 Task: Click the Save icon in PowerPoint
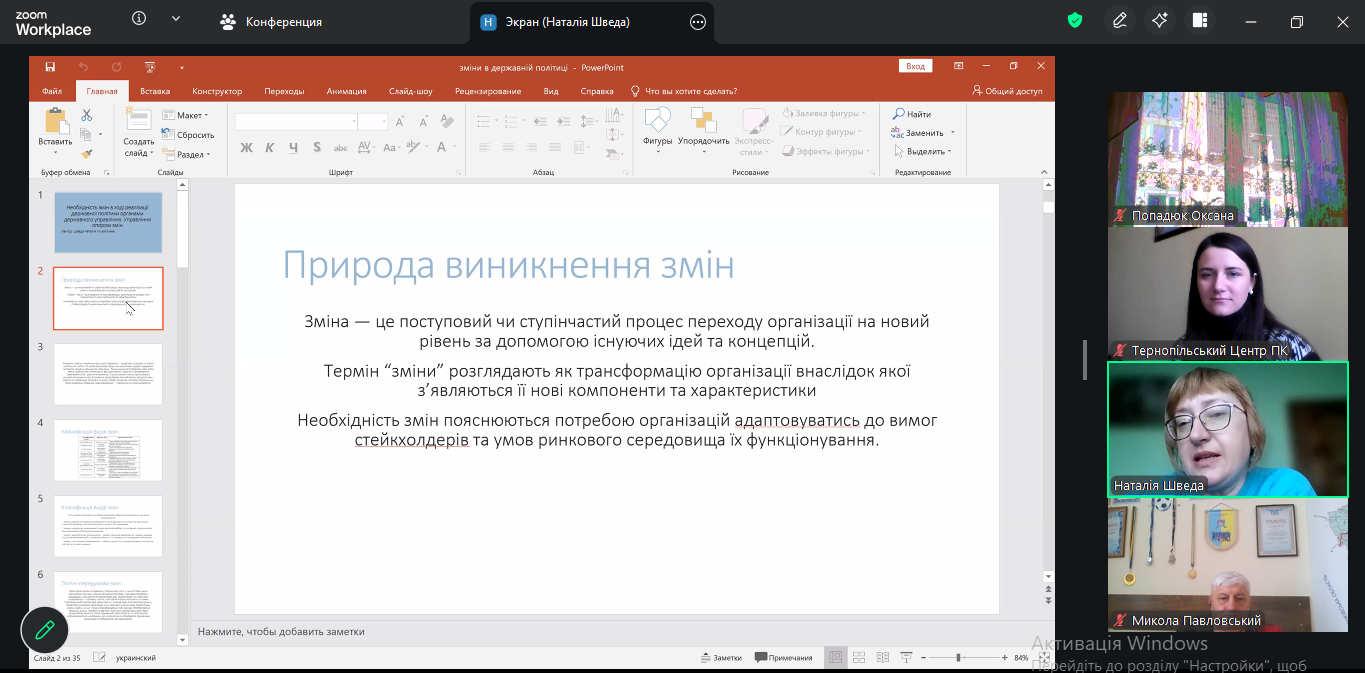point(49,67)
